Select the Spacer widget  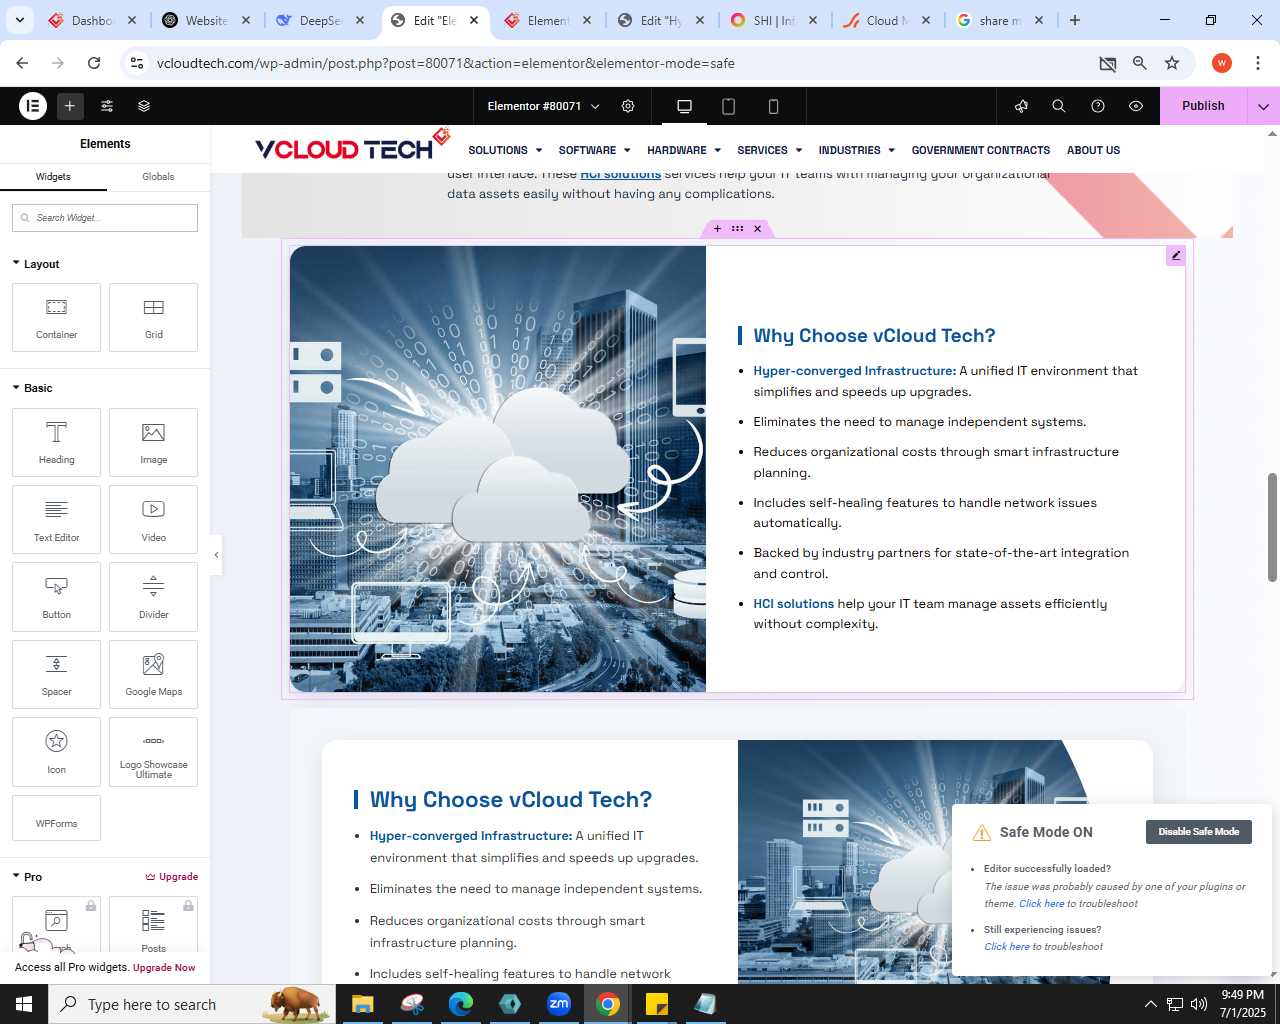click(56, 674)
